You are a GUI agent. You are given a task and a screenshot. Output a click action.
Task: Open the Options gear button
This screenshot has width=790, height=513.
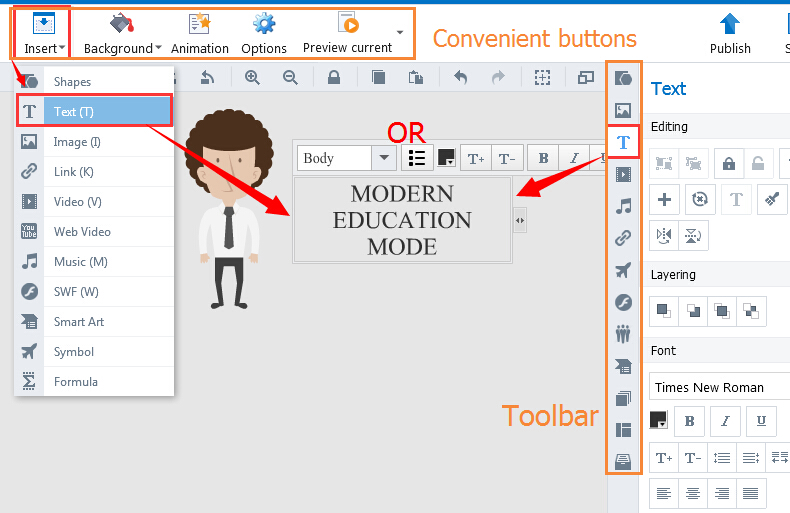click(x=264, y=33)
